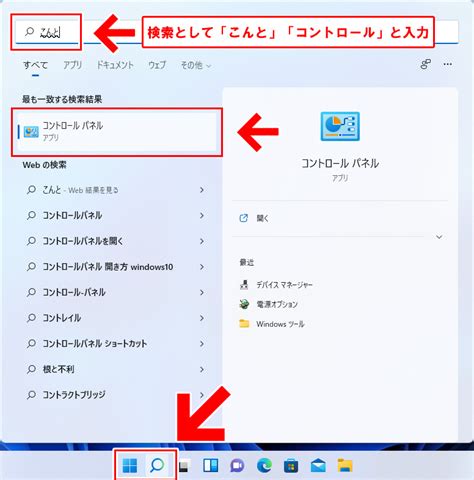Select the 根と不利 suggestion
This screenshot has height=480, width=474.
116,369
